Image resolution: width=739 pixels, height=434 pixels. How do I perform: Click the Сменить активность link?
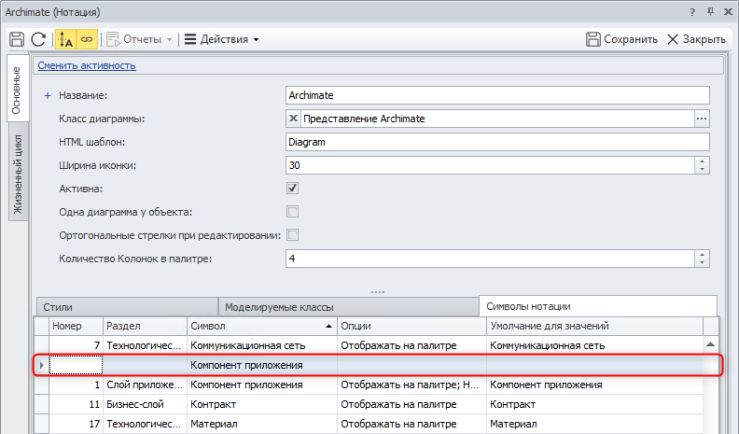click(x=87, y=66)
